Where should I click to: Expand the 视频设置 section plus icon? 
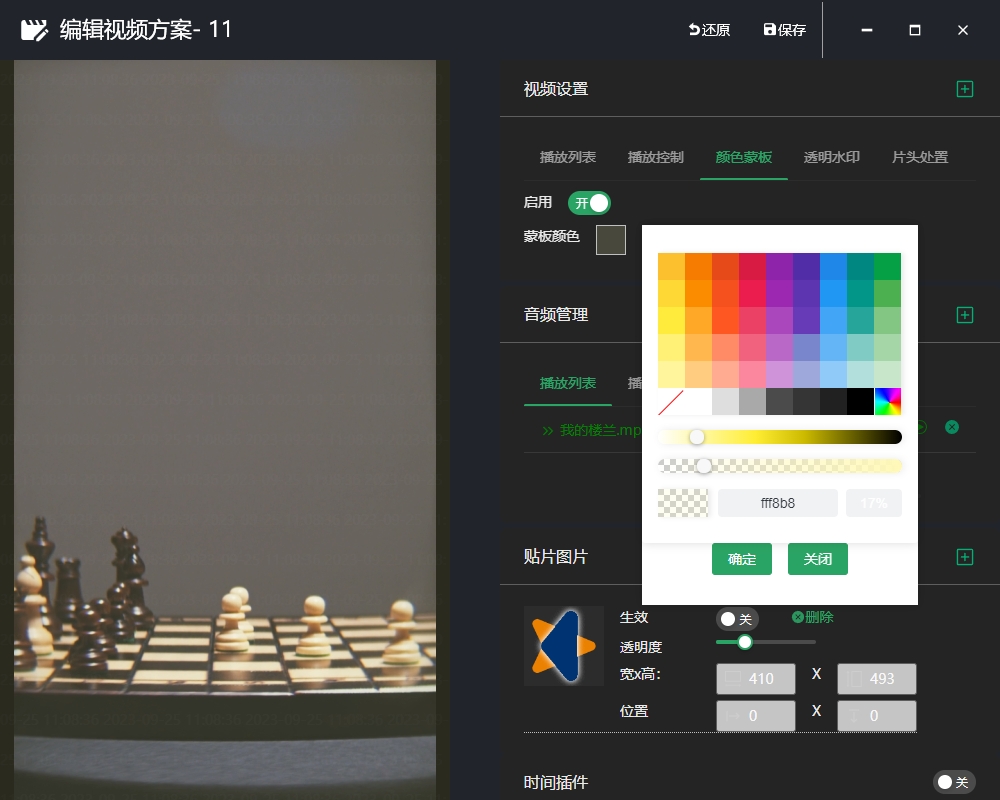pos(965,89)
